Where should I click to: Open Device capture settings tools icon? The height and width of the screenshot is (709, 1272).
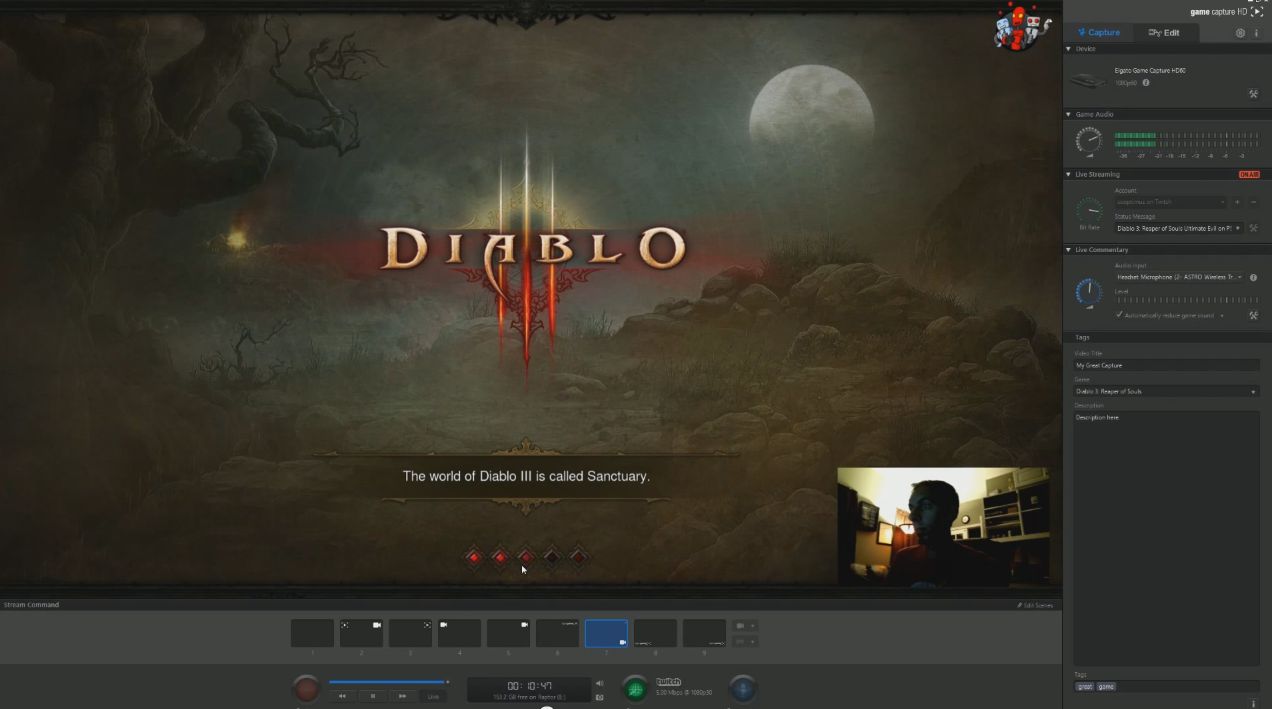pyautogui.click(x=1253, y=94)
